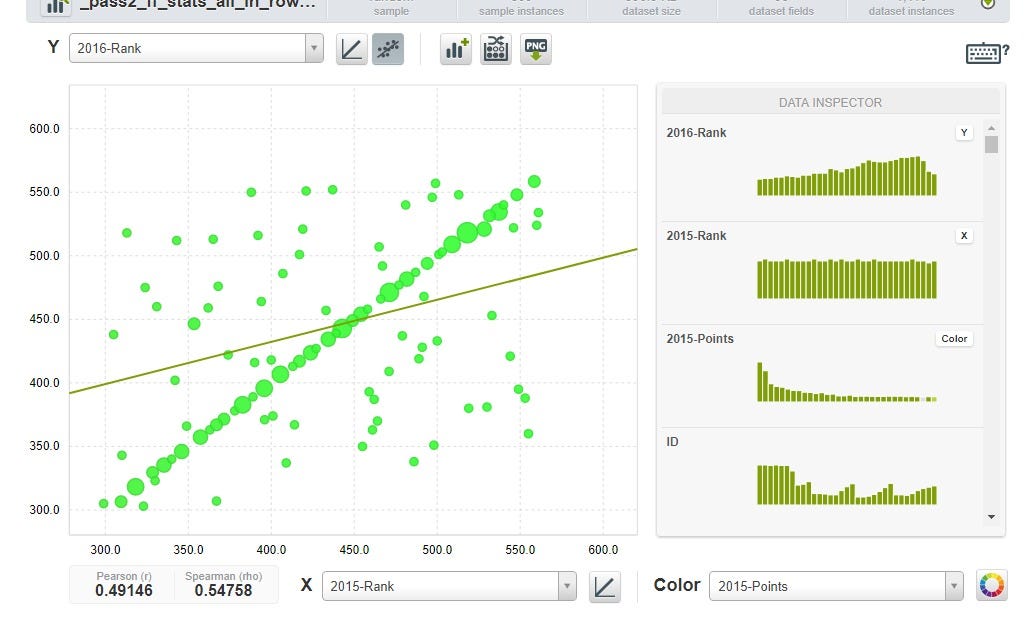The height and width of the screenshot is (641, 1035).
Task: Click the shuffle sample grid icon
Action: pyautogui.click(x=496, y=49)
